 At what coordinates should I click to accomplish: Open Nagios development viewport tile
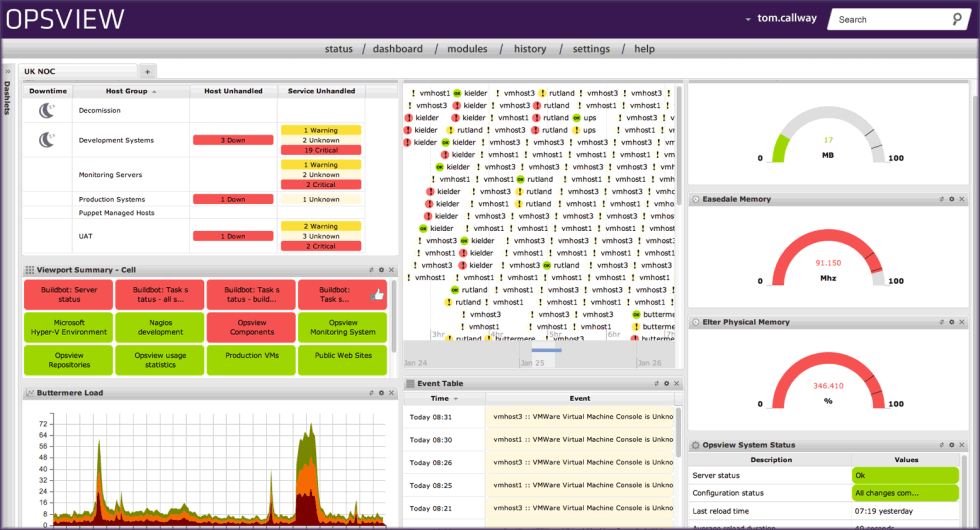click(160, 328)
